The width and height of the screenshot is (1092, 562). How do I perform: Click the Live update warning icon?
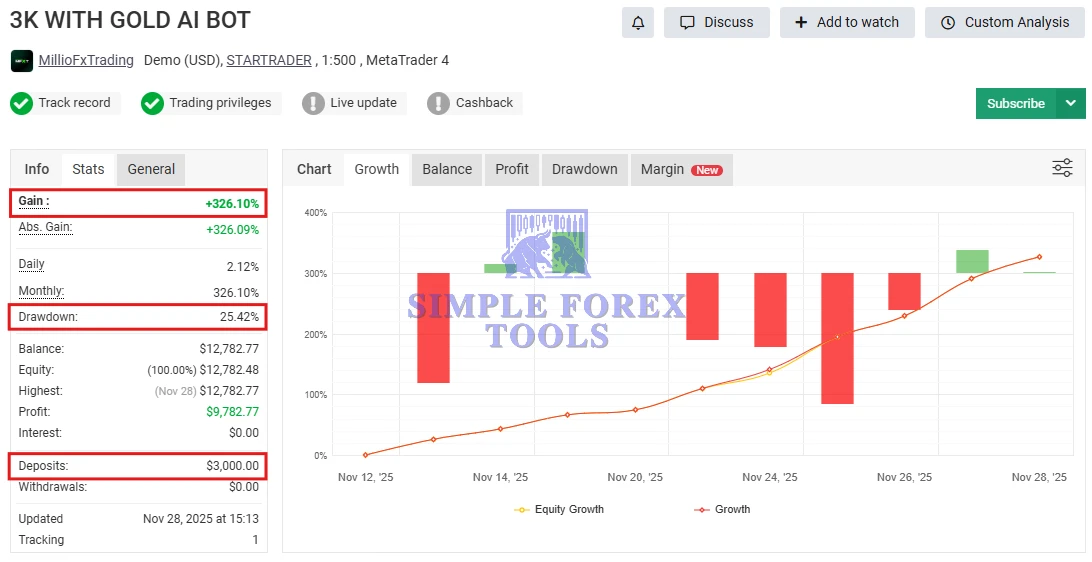[313, 103]
